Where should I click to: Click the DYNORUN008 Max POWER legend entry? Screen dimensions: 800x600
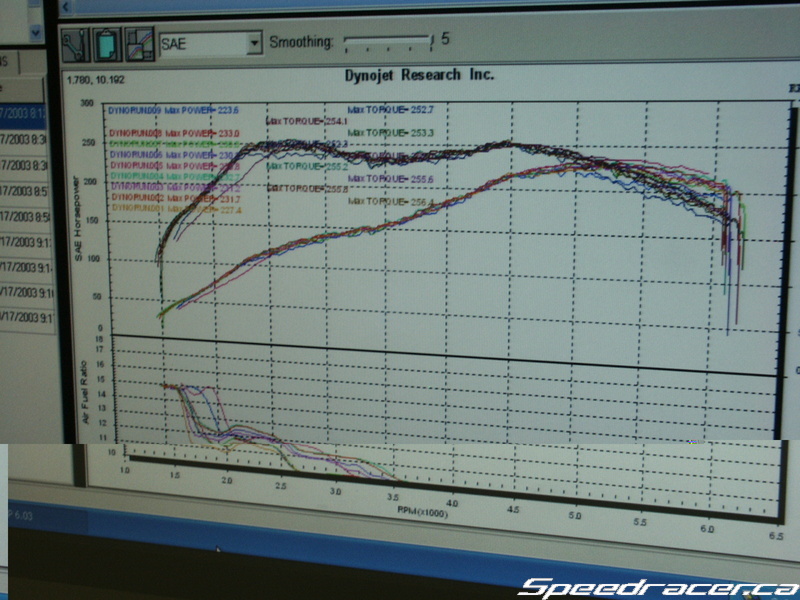pyautogui.click(x=172, y=133)
